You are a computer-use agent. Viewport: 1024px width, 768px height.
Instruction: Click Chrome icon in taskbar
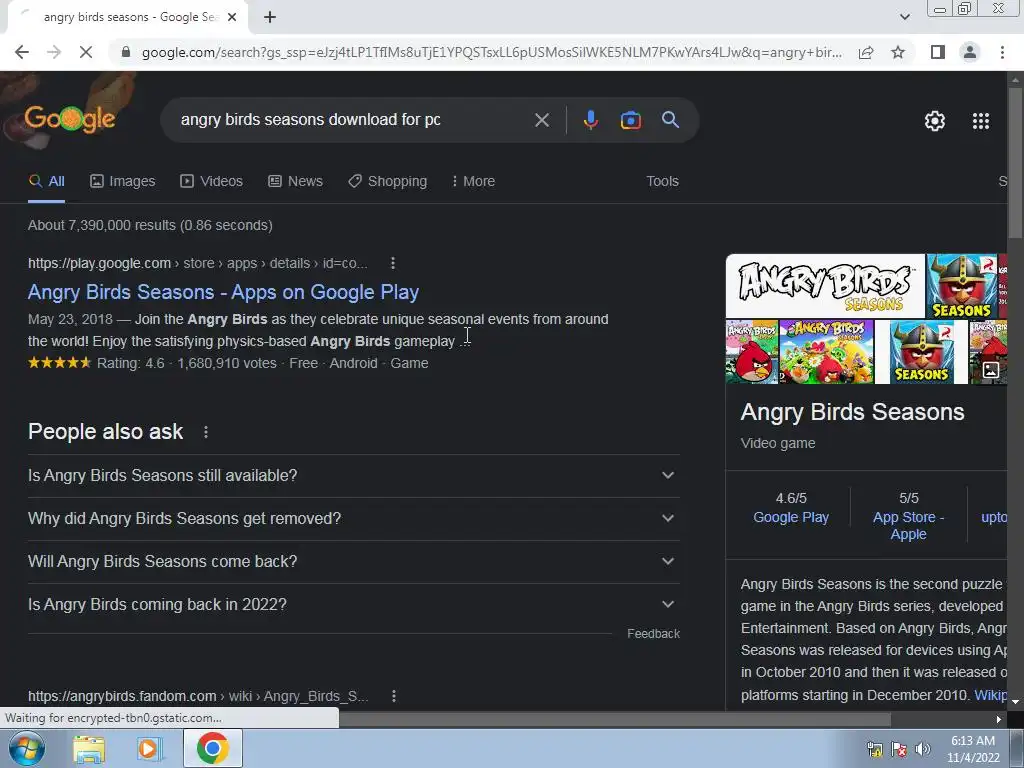pyautogui.click(x=212, y=748)
